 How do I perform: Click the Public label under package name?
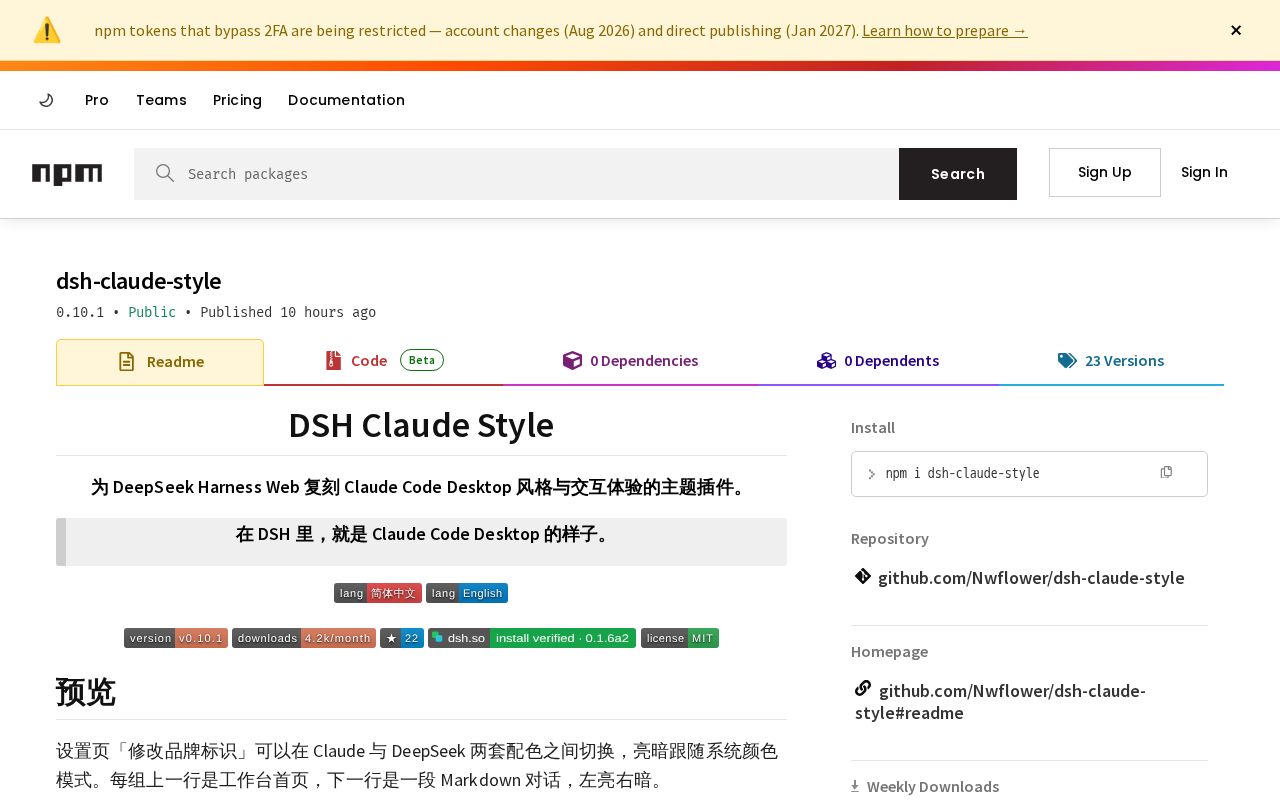coord(152,312)
